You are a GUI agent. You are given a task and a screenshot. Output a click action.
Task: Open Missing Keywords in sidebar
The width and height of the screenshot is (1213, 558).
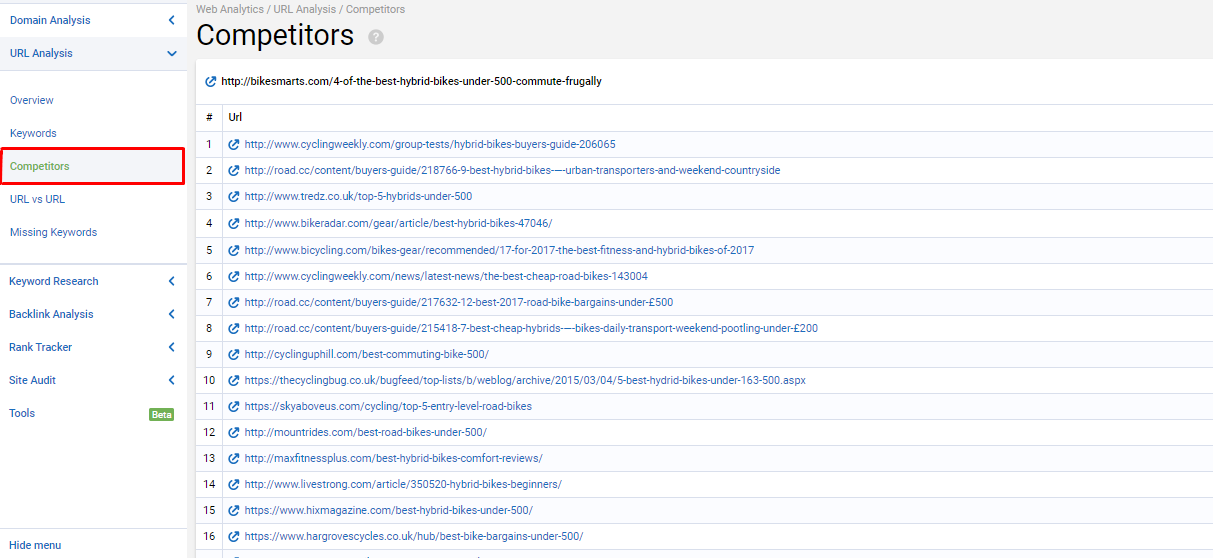[x=53, y=233]
